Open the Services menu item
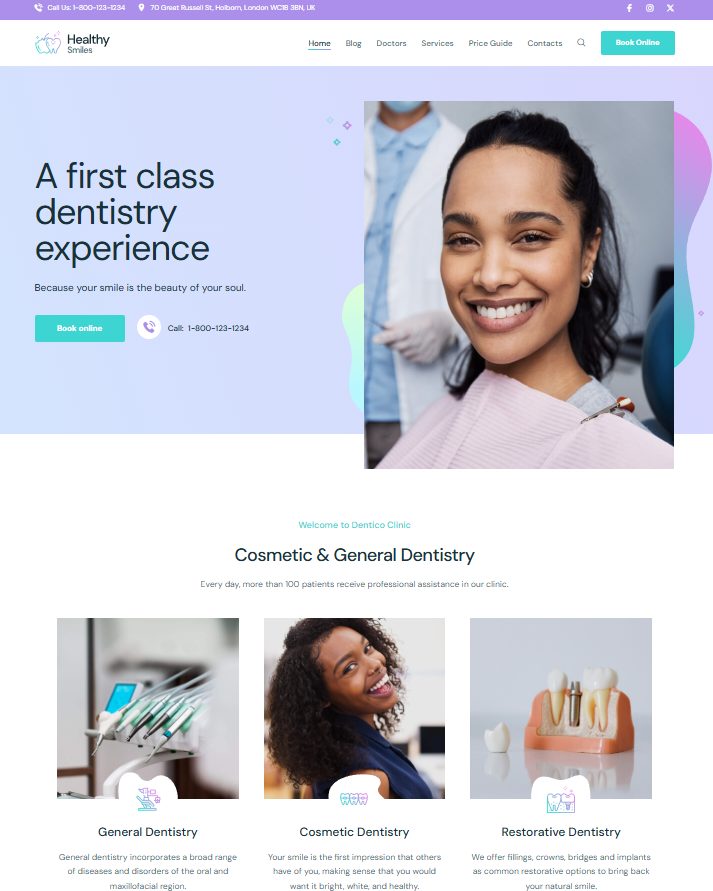 tap(437, 43)
